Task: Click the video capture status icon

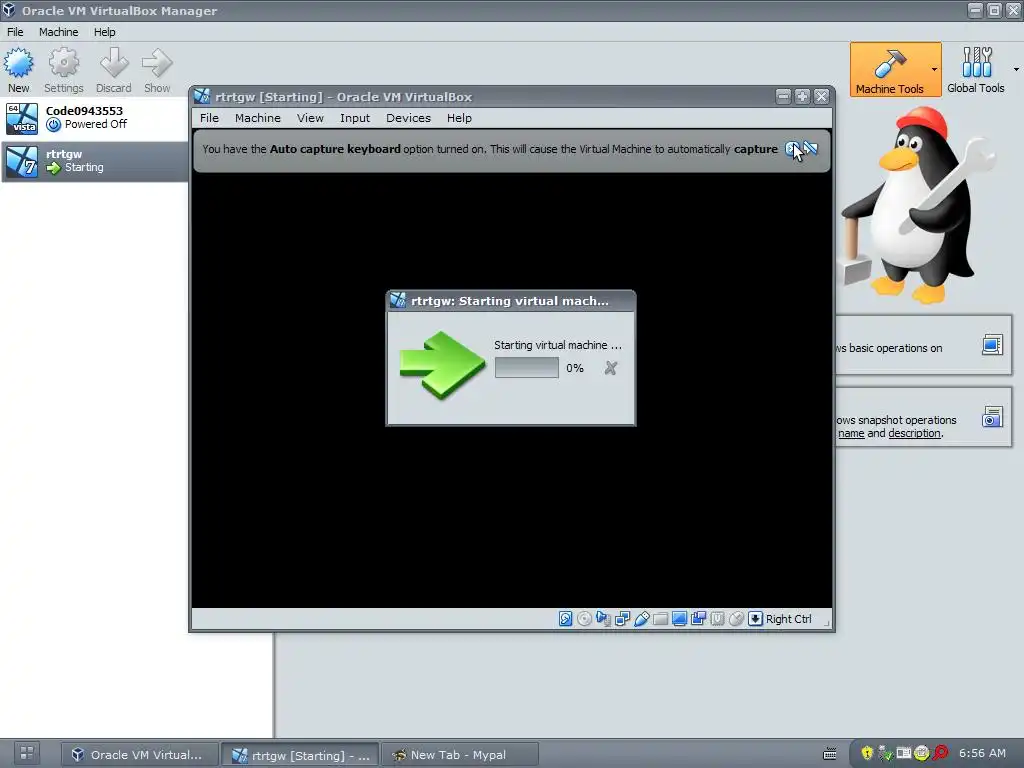Action: (698, 618)
